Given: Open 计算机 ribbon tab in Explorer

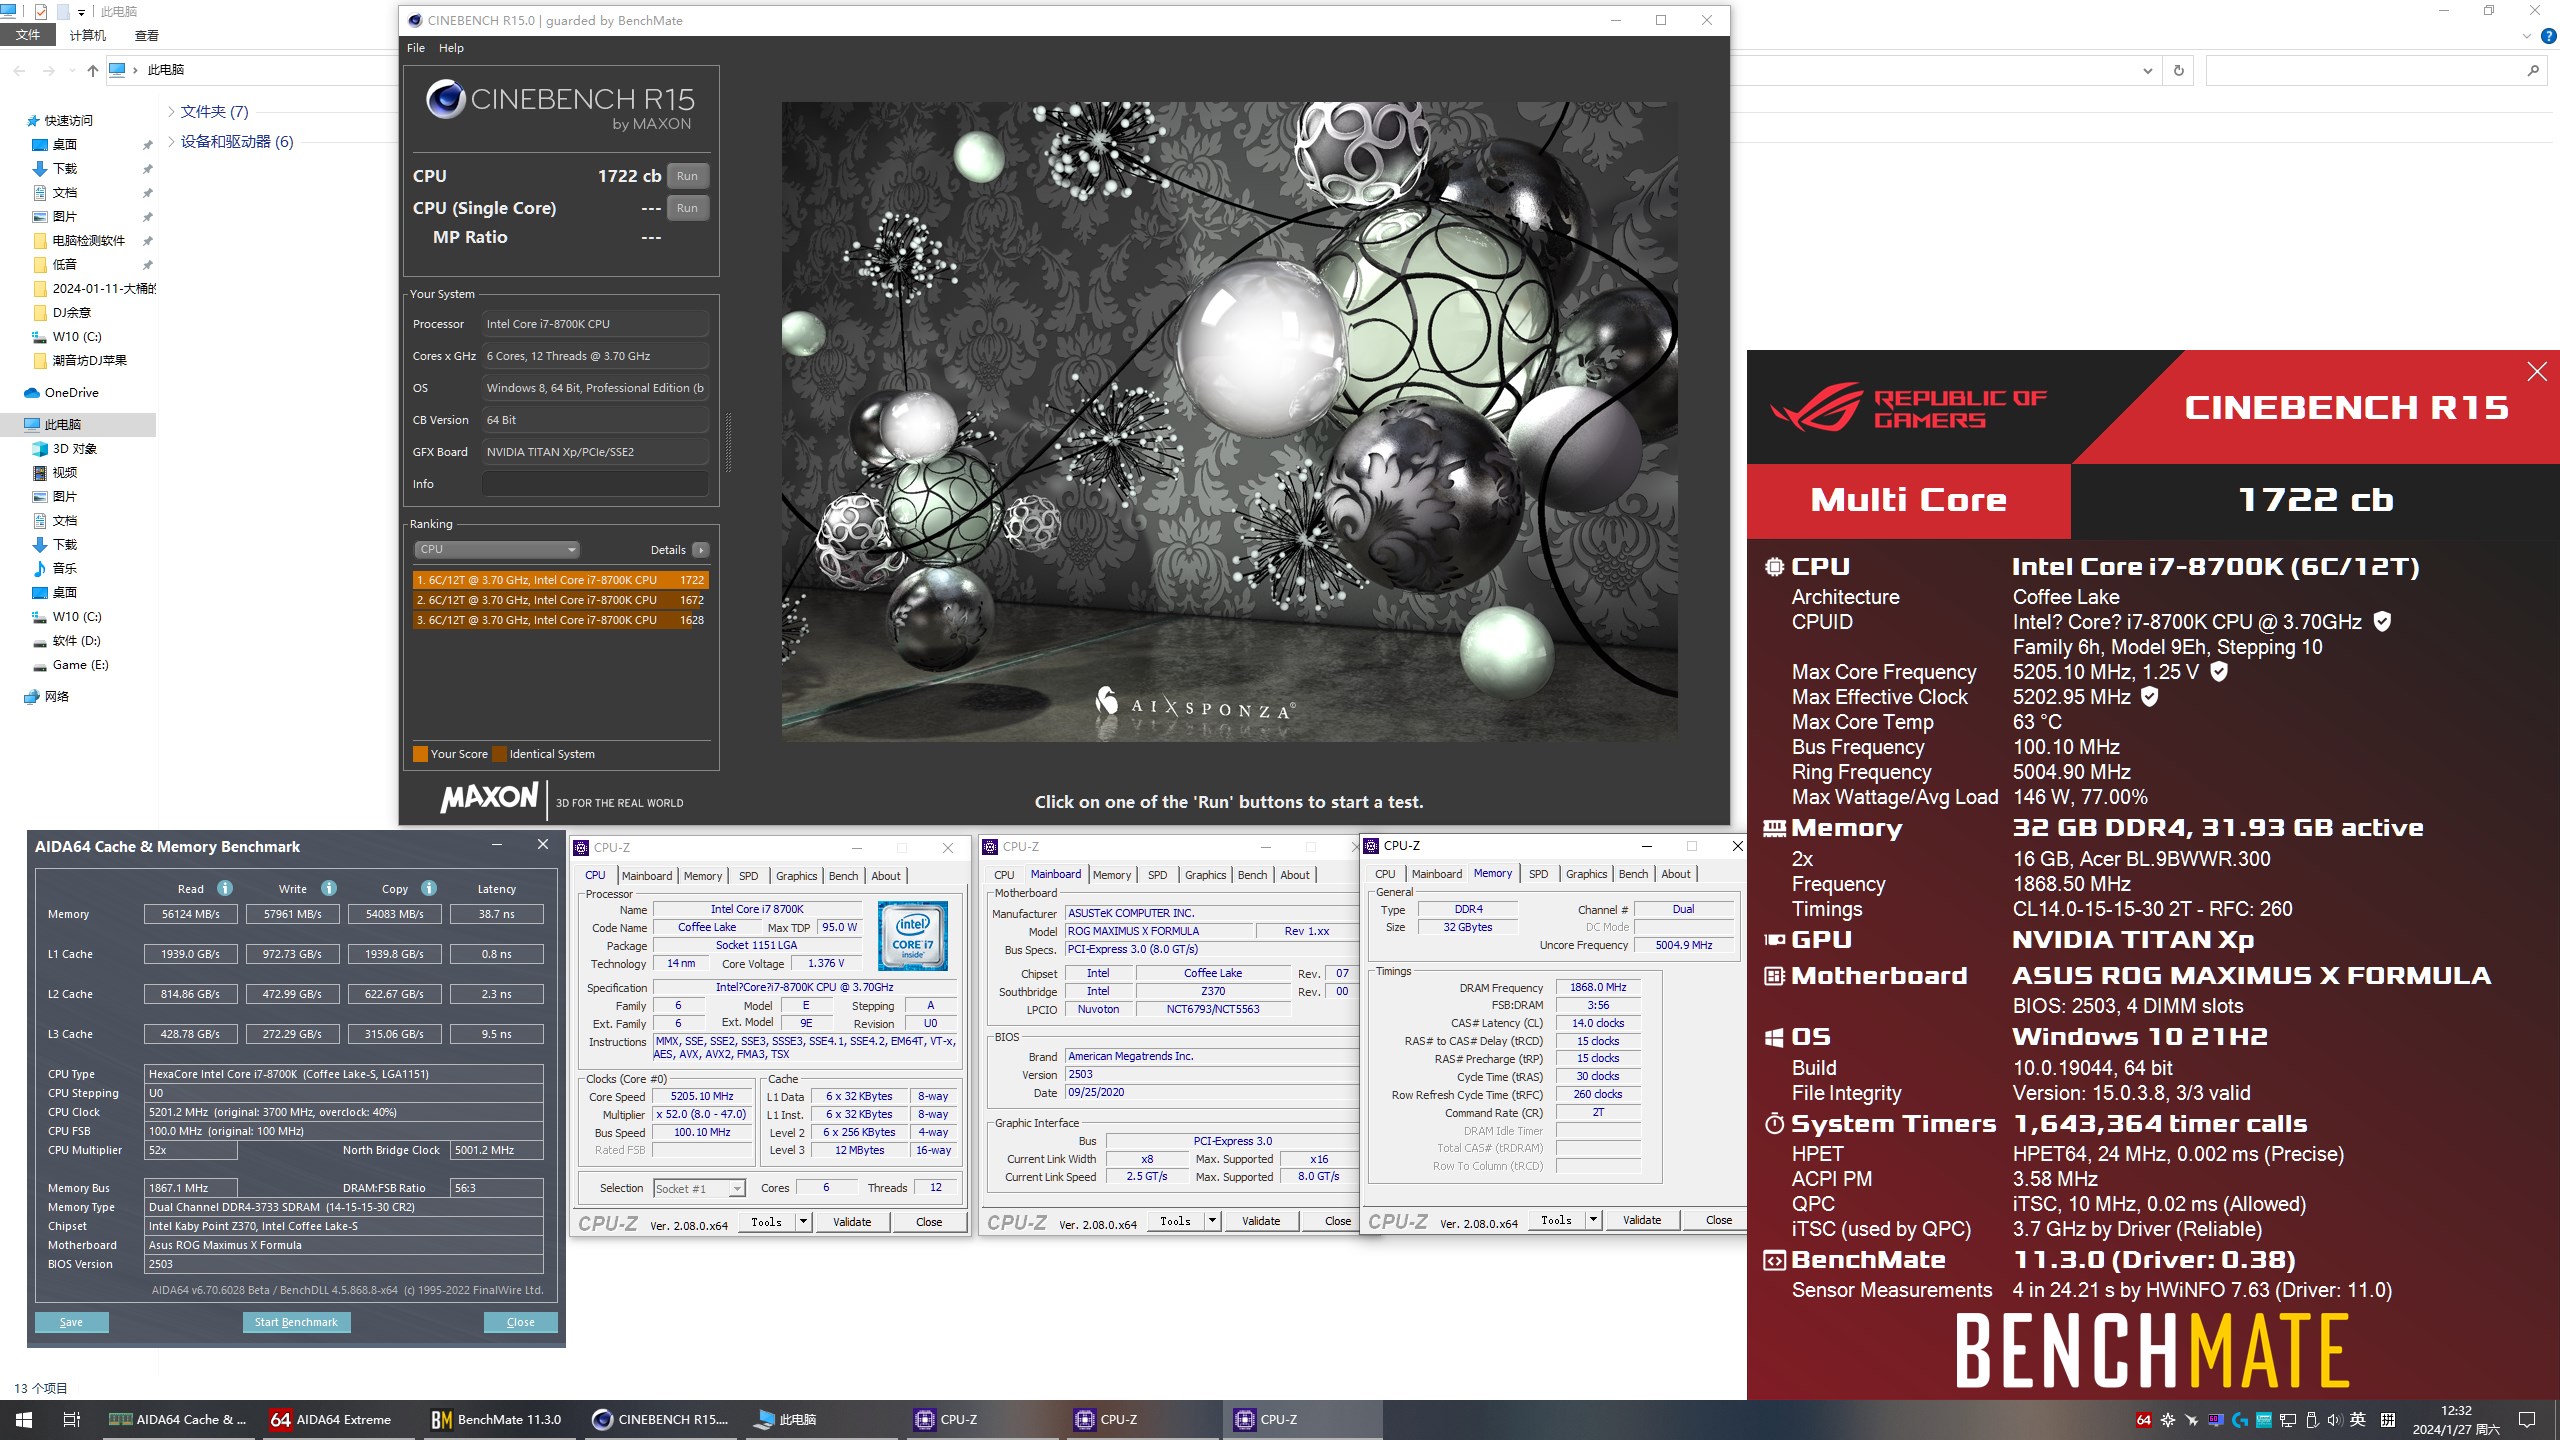Looking at the screenshot, I should (x=88, y=36).
